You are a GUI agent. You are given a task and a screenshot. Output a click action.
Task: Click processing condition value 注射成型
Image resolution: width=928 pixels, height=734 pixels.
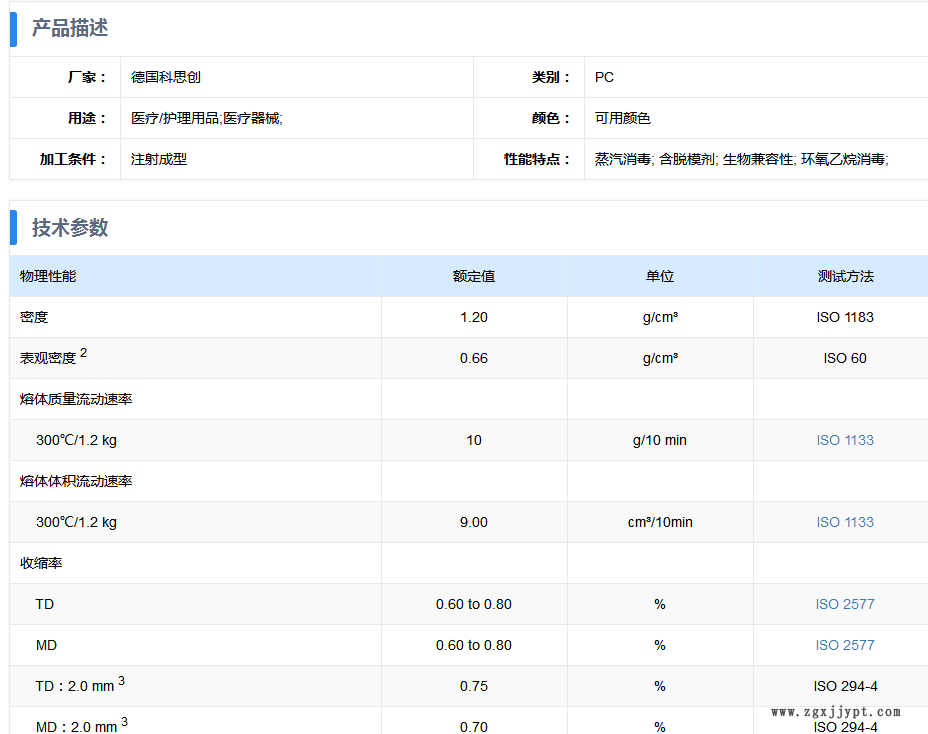point(159,159)
